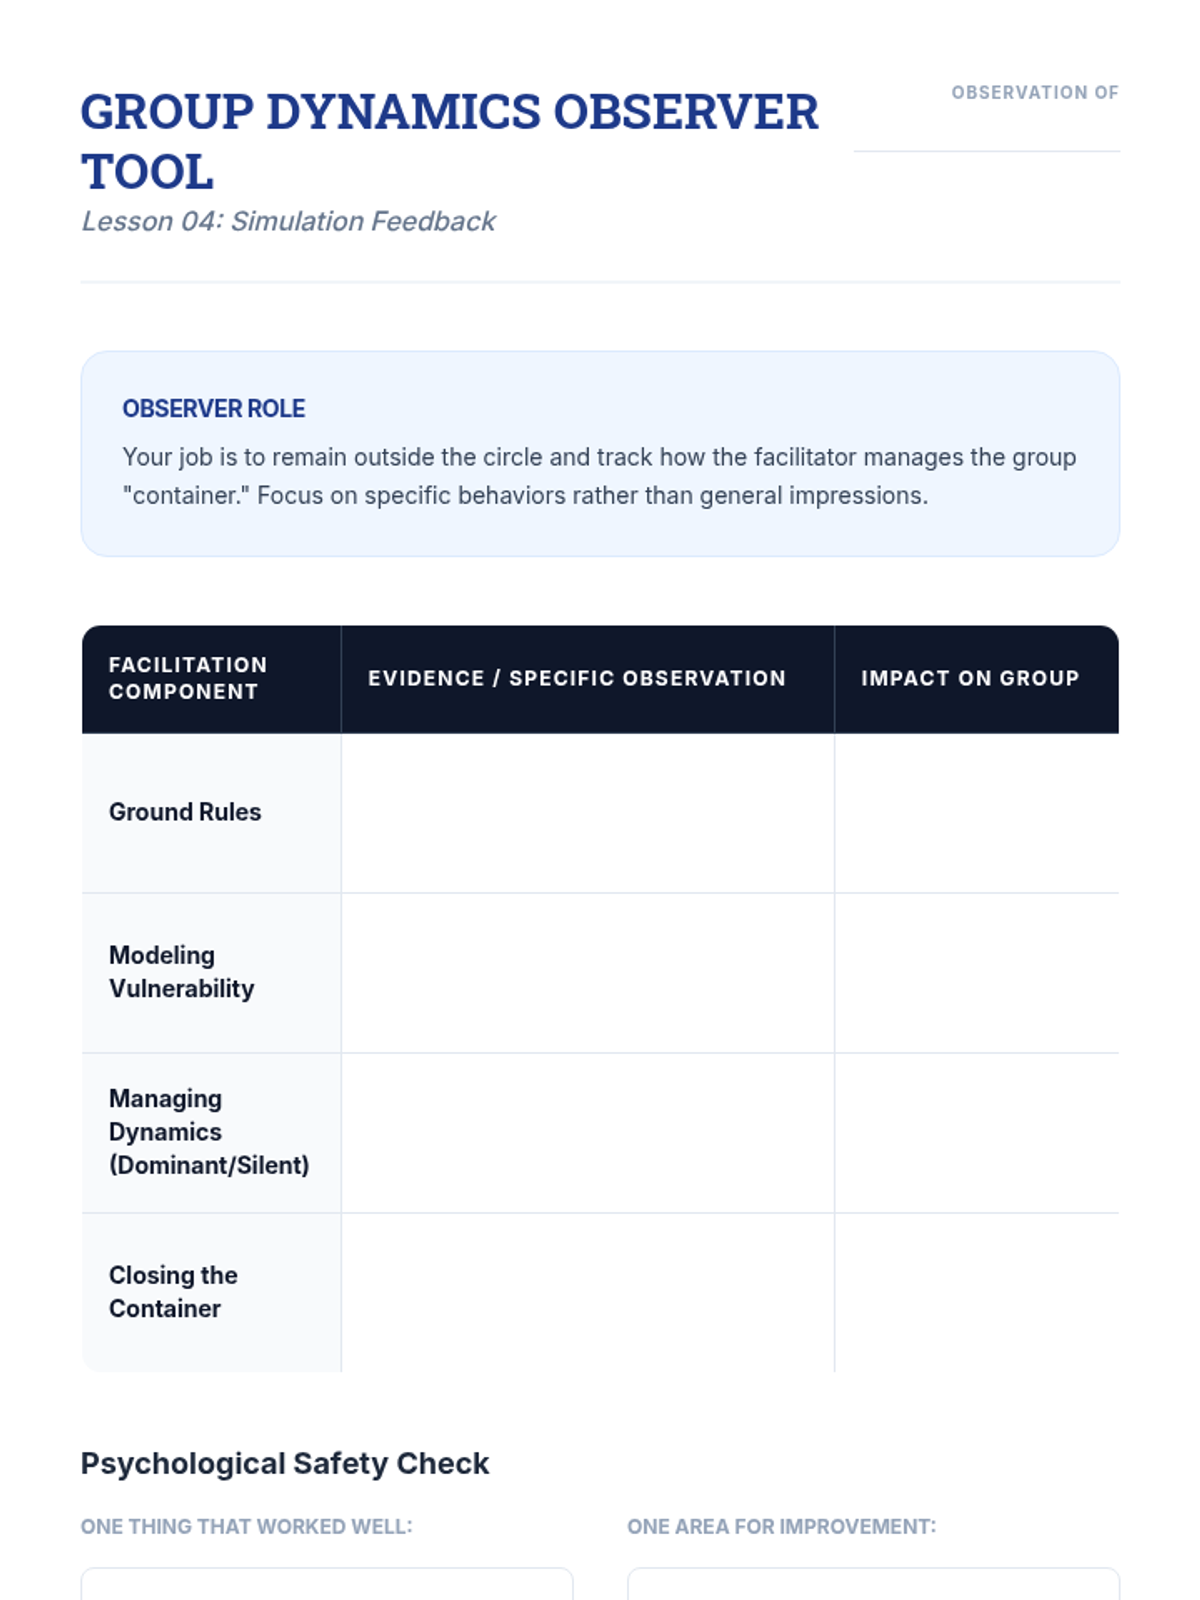
Task: Click the Managing Dynamics evidence cell
Action: click(x=588, y=1133)
